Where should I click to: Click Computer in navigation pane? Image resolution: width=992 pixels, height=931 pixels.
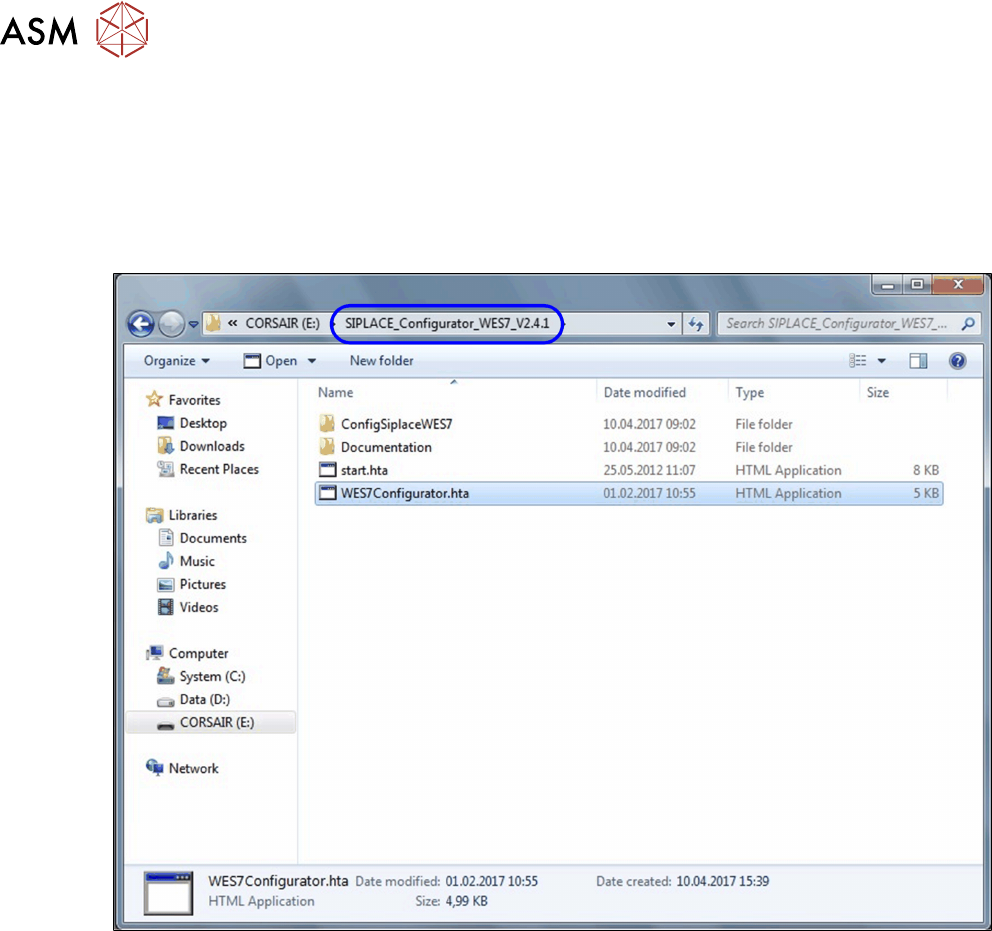click(198, 653)
